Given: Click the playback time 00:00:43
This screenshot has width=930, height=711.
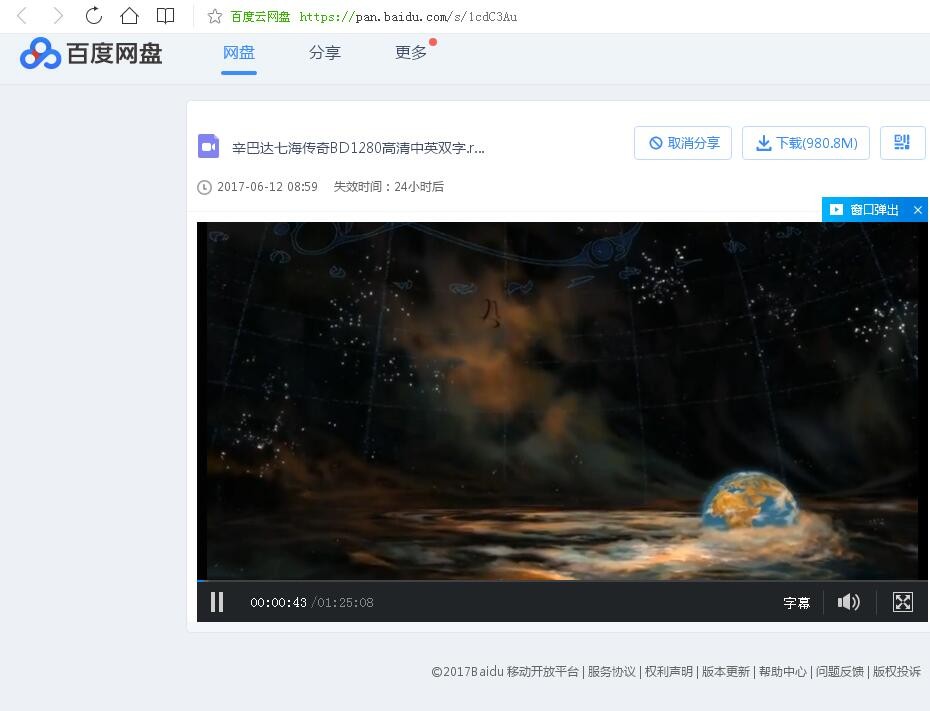Looking at the screenshot, I should click(x=278, y=603).
